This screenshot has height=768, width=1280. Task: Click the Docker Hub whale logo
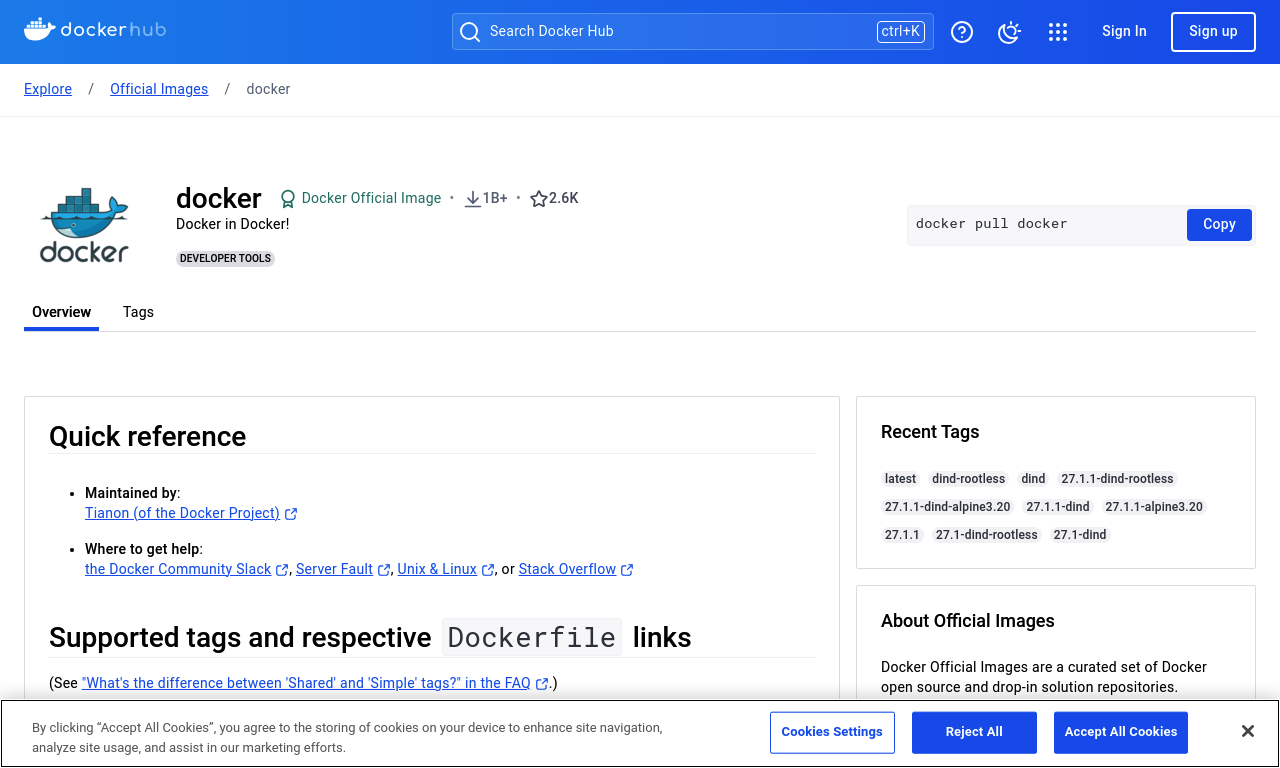coord(95,30)
